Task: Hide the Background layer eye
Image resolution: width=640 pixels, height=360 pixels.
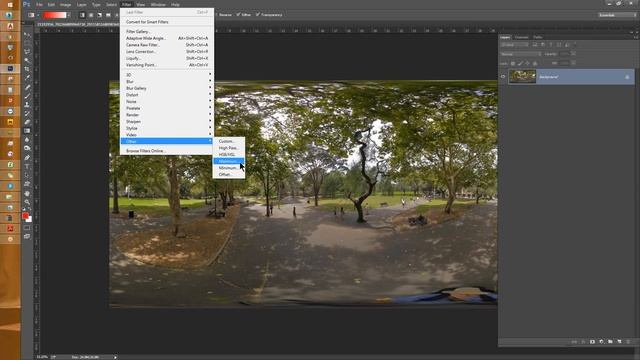Action: pyautogui.click(x=503, y=76)
